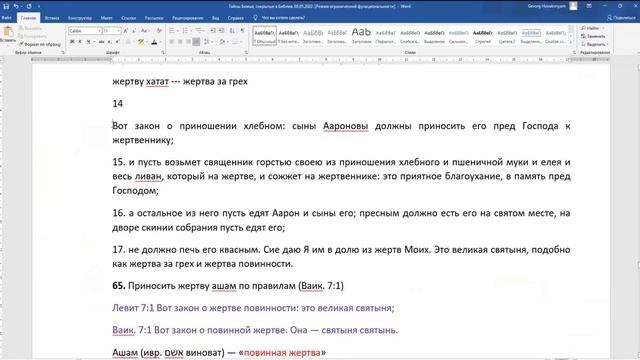
Task: Click the Заменить replace button
Action: coord(593,36)
